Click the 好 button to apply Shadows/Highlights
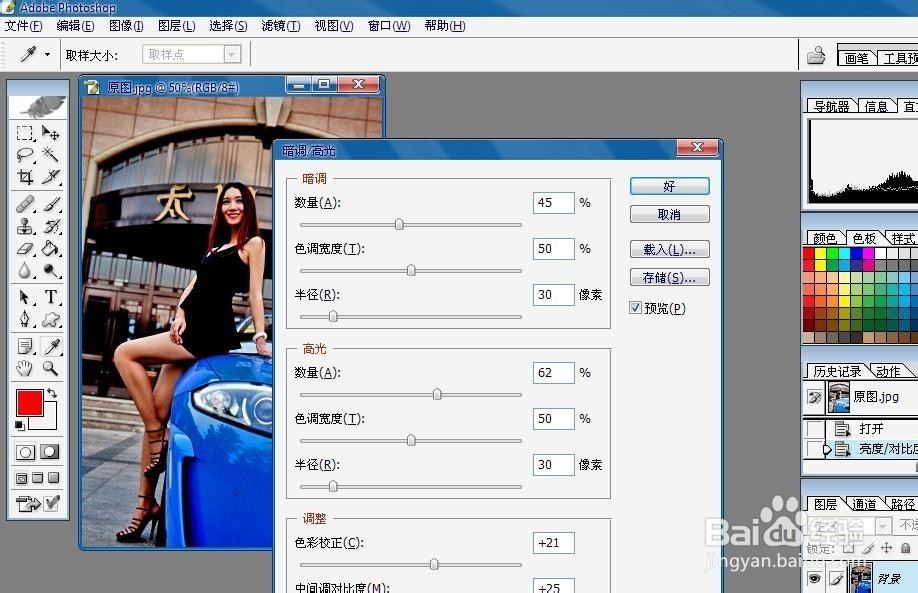The width and height of the screenshot is (918, 593). [669, 186]
